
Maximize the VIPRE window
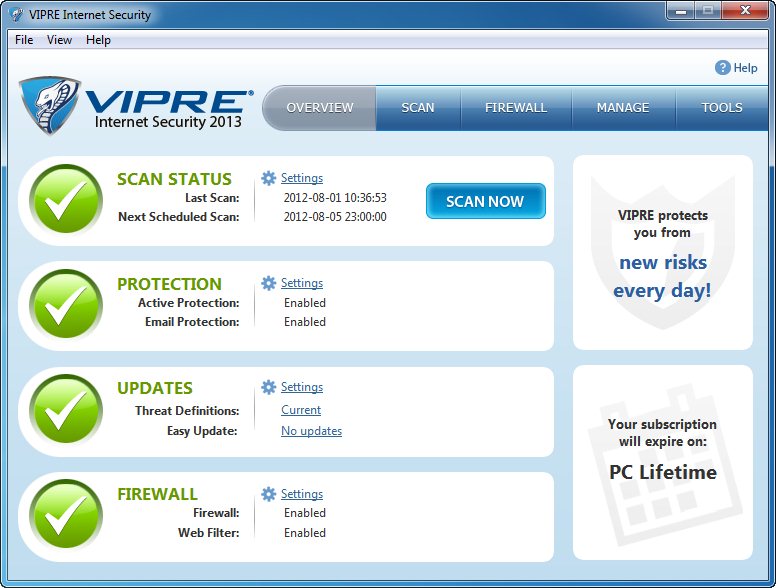[x=708, y=10]
